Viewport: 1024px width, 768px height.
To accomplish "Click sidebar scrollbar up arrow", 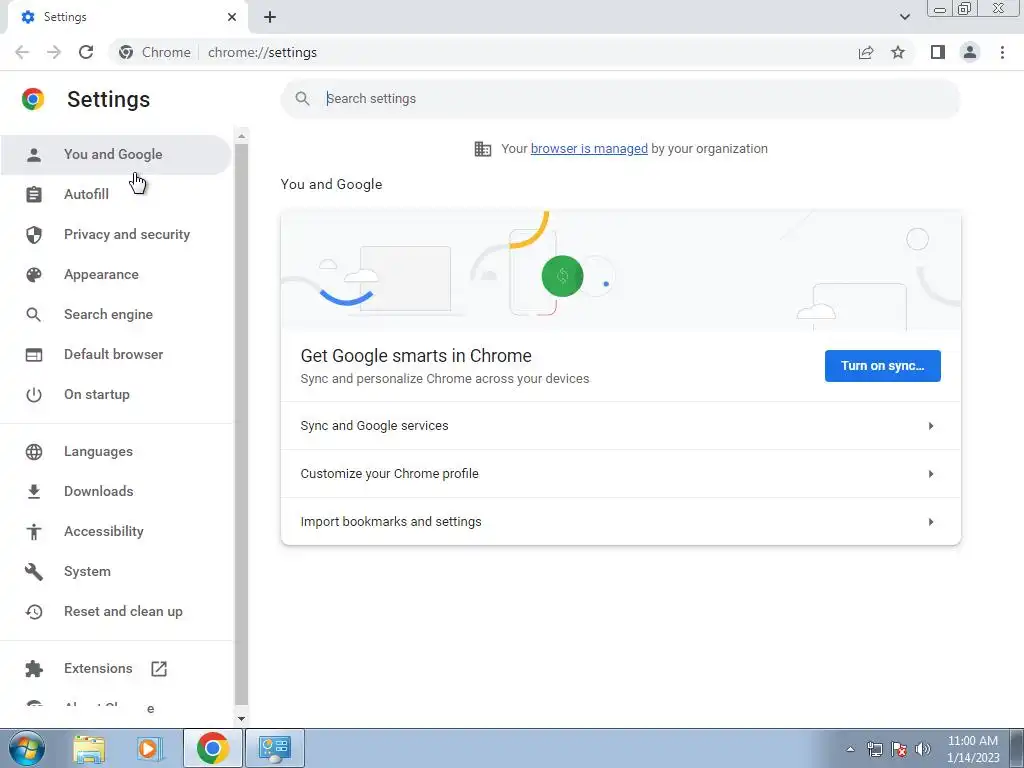I will point(241,136).
